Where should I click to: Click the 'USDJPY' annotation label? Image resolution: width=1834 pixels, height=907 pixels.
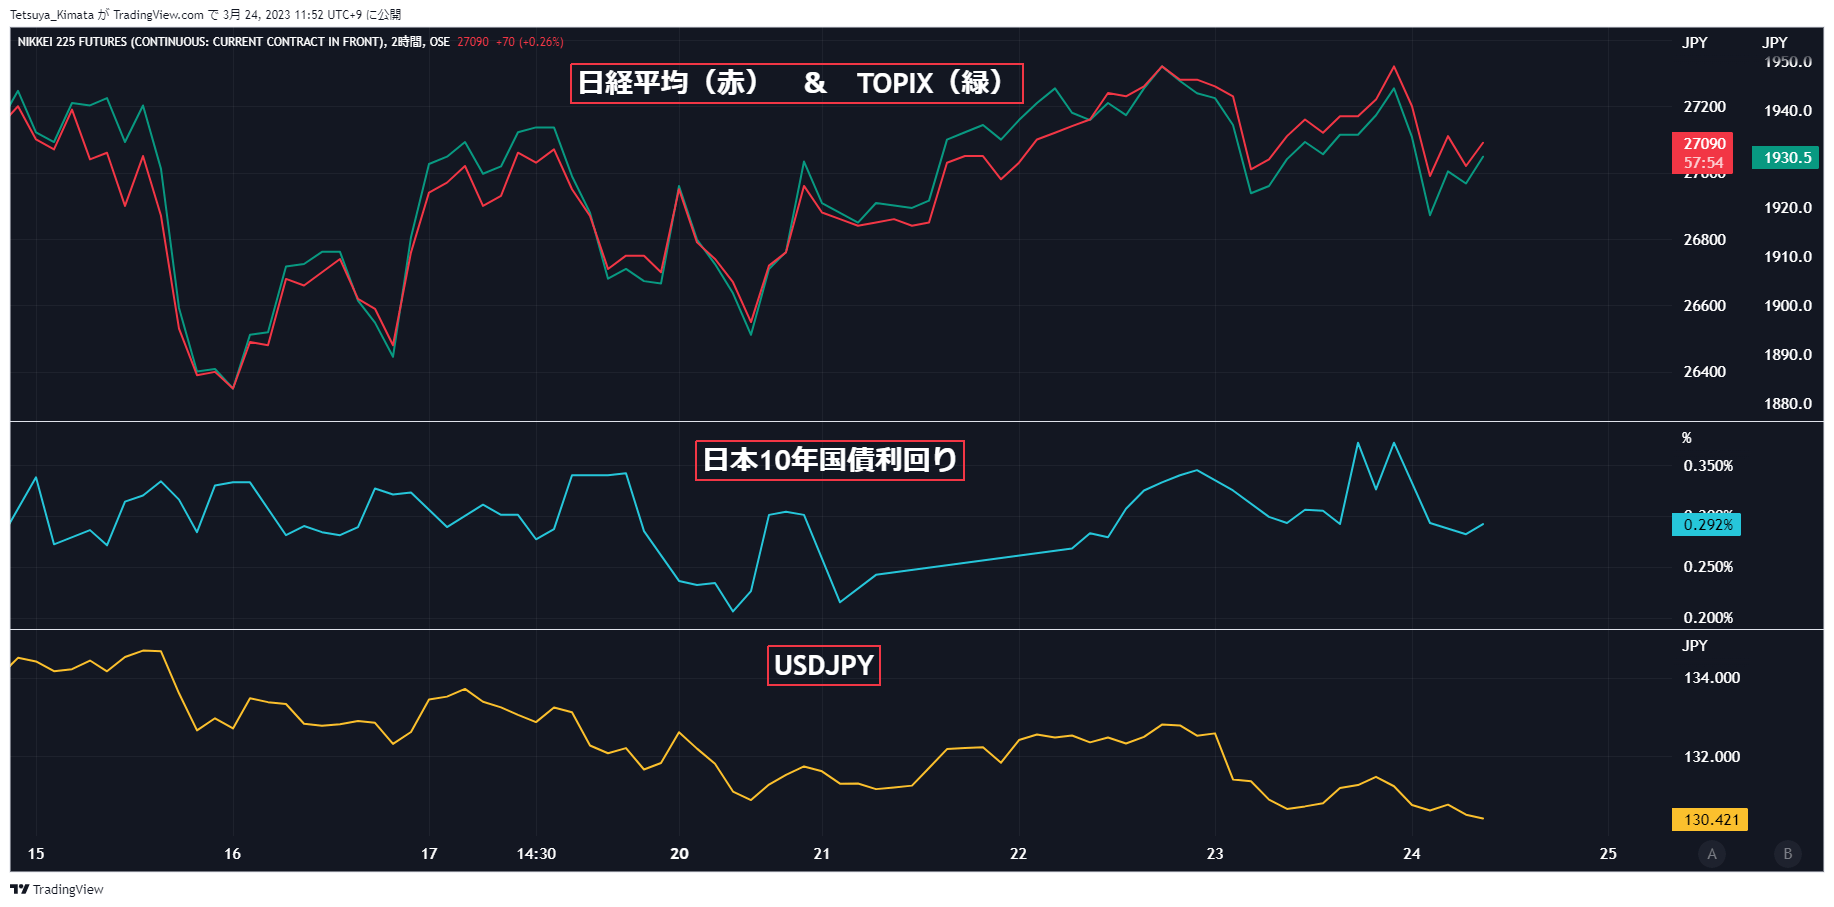[x=824, y=665]
